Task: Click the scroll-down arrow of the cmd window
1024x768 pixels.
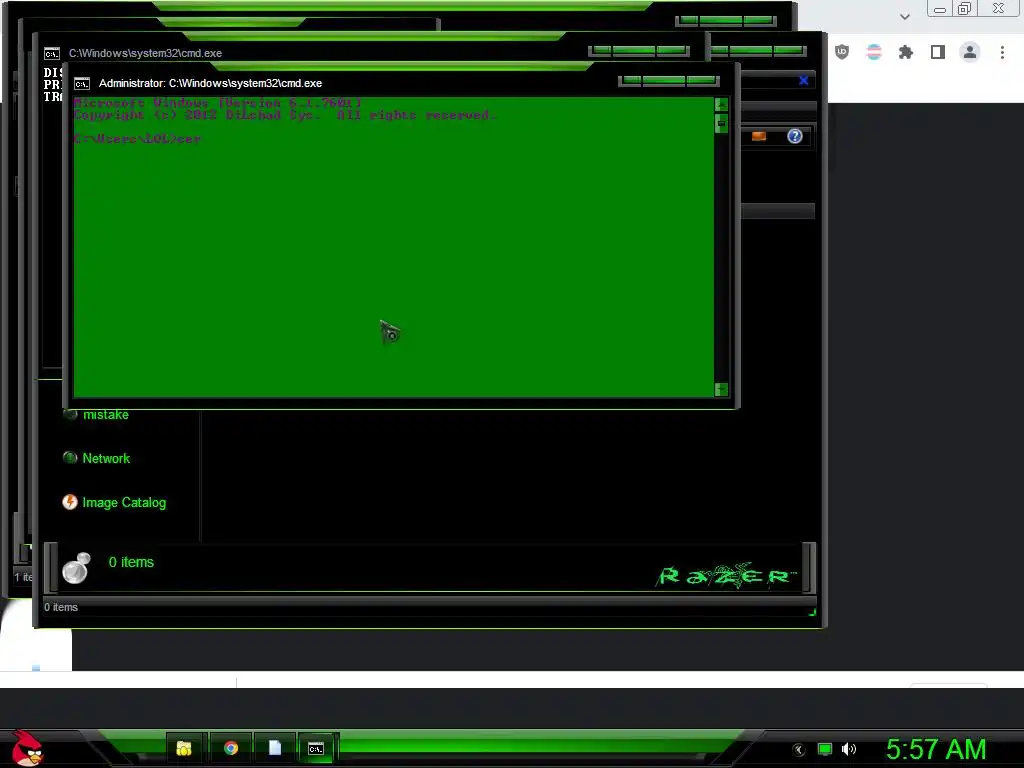Action: [721, 389]
